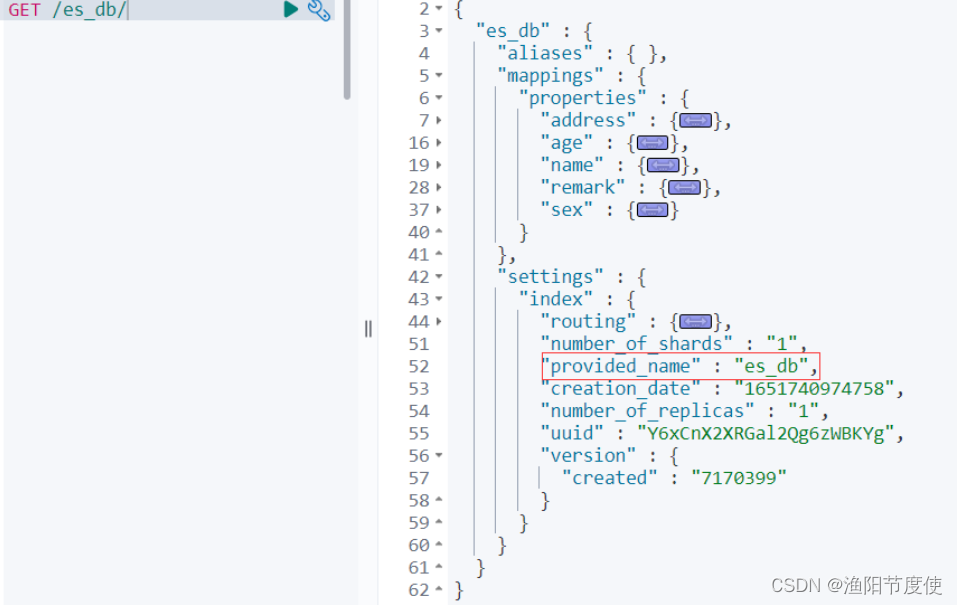Click the "number_of_shards" key
This screenshot has width=957, height=605.
(637, 344)
